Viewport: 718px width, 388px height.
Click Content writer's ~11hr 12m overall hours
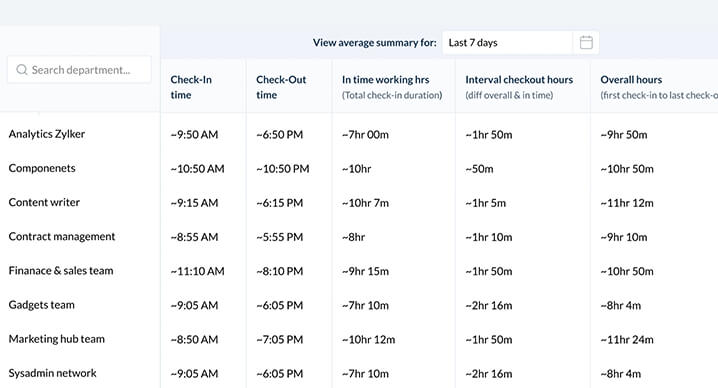coord(627,203)
